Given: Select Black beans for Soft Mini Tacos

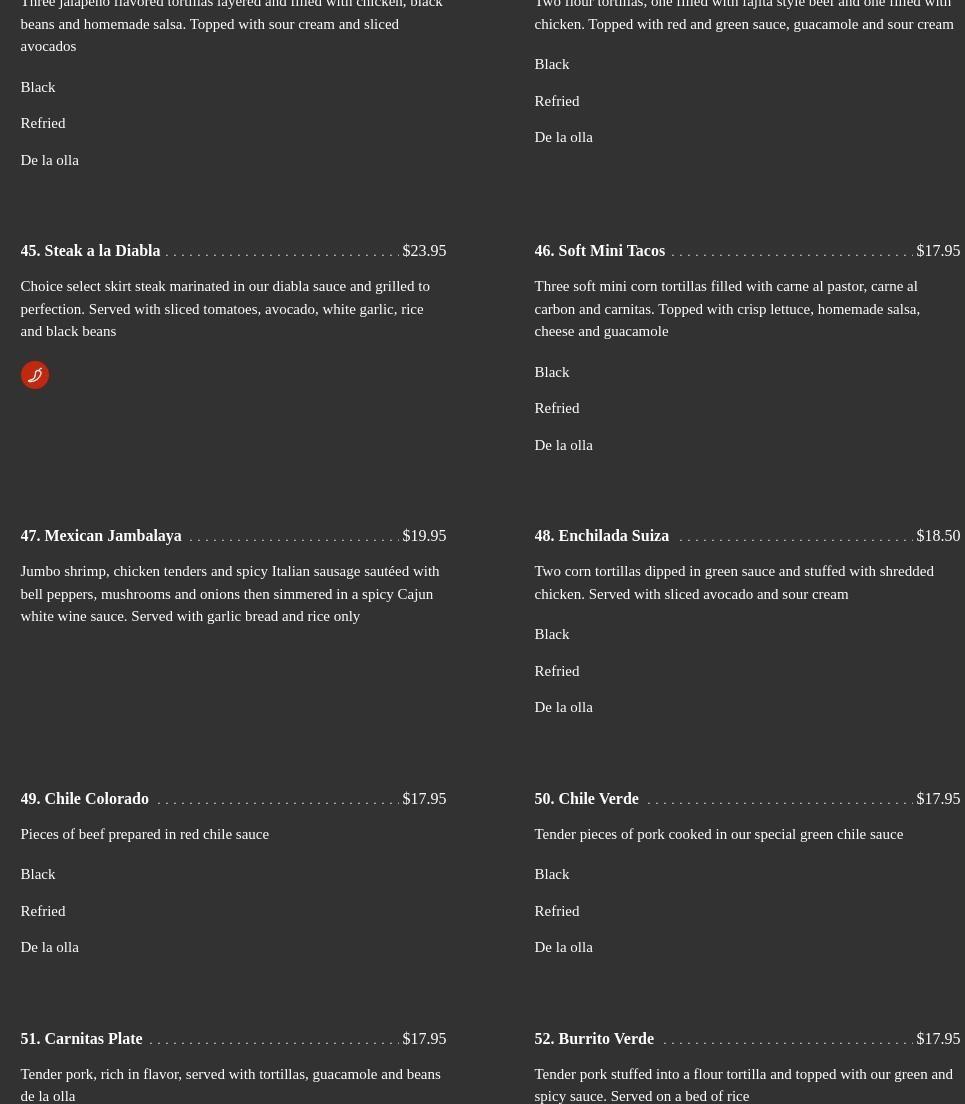Looking at the screenshot, I should click(552, 372).
